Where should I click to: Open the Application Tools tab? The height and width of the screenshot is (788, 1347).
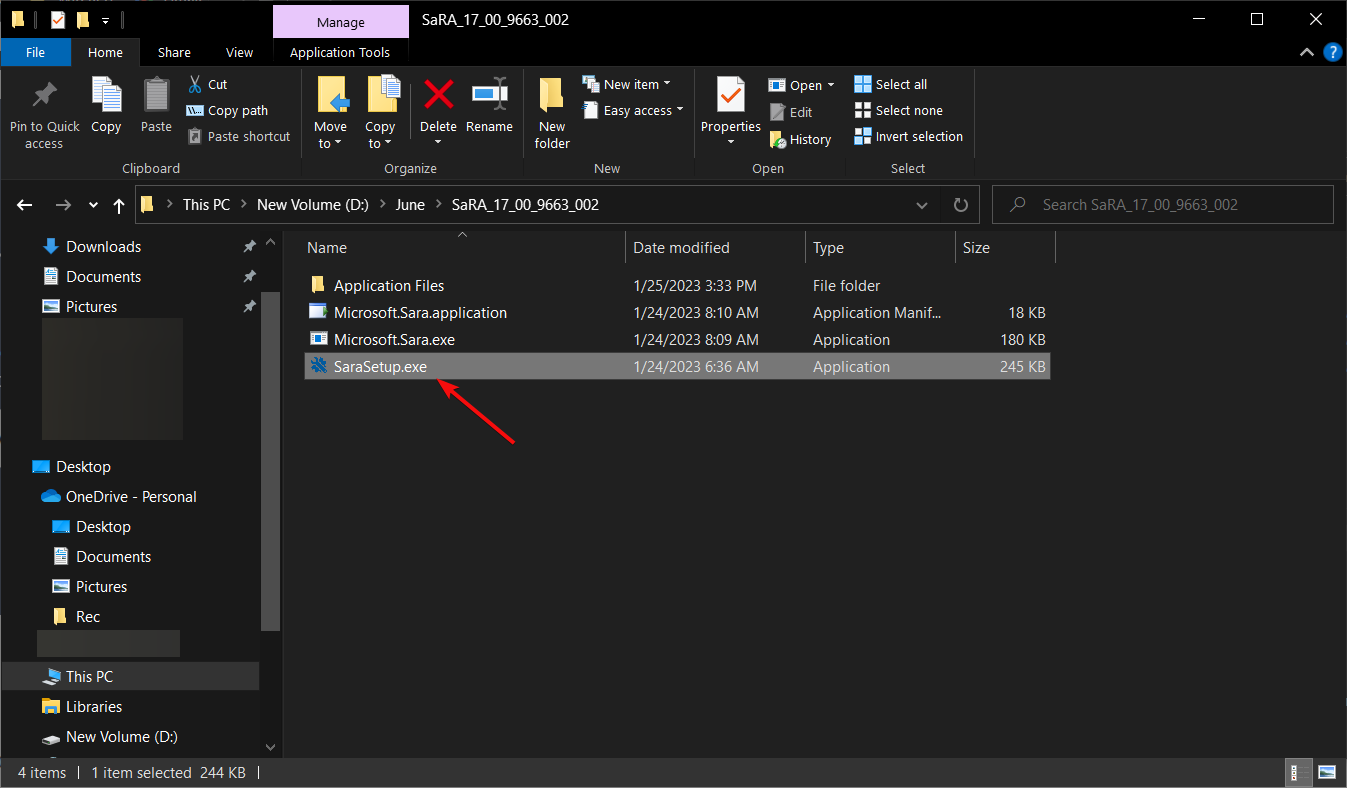[340, 52]
